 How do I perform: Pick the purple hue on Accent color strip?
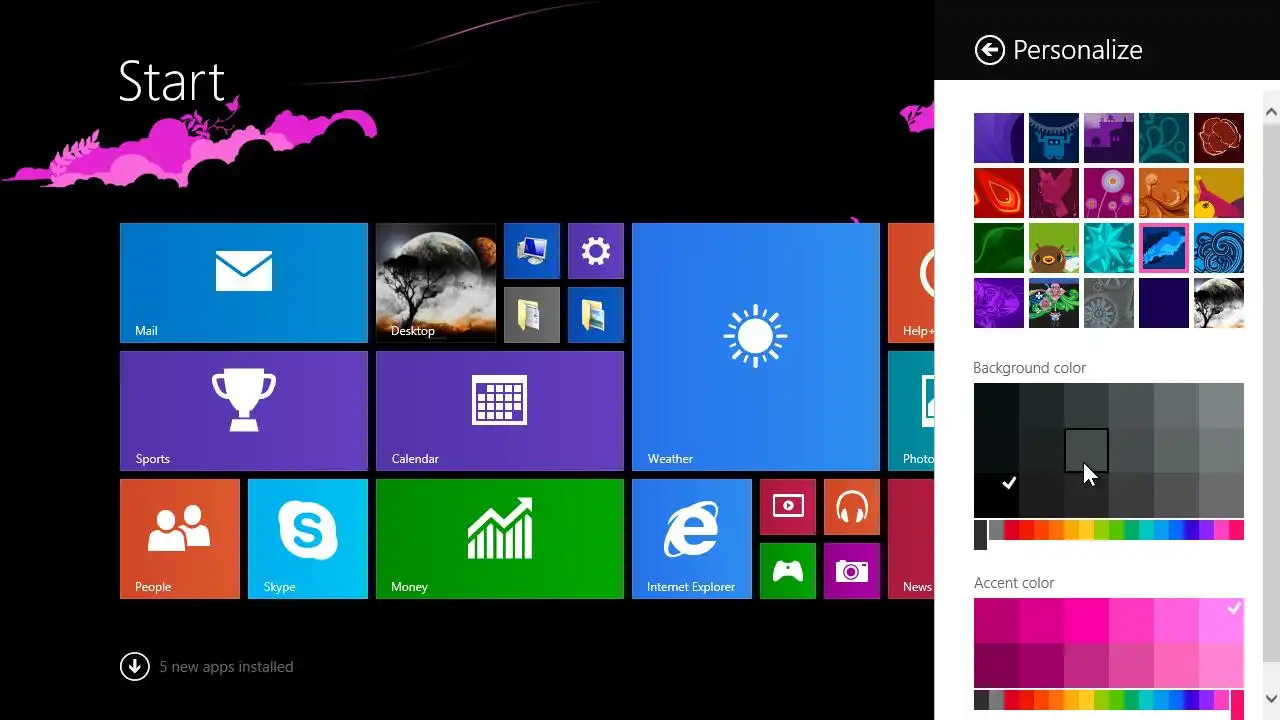1205,700
